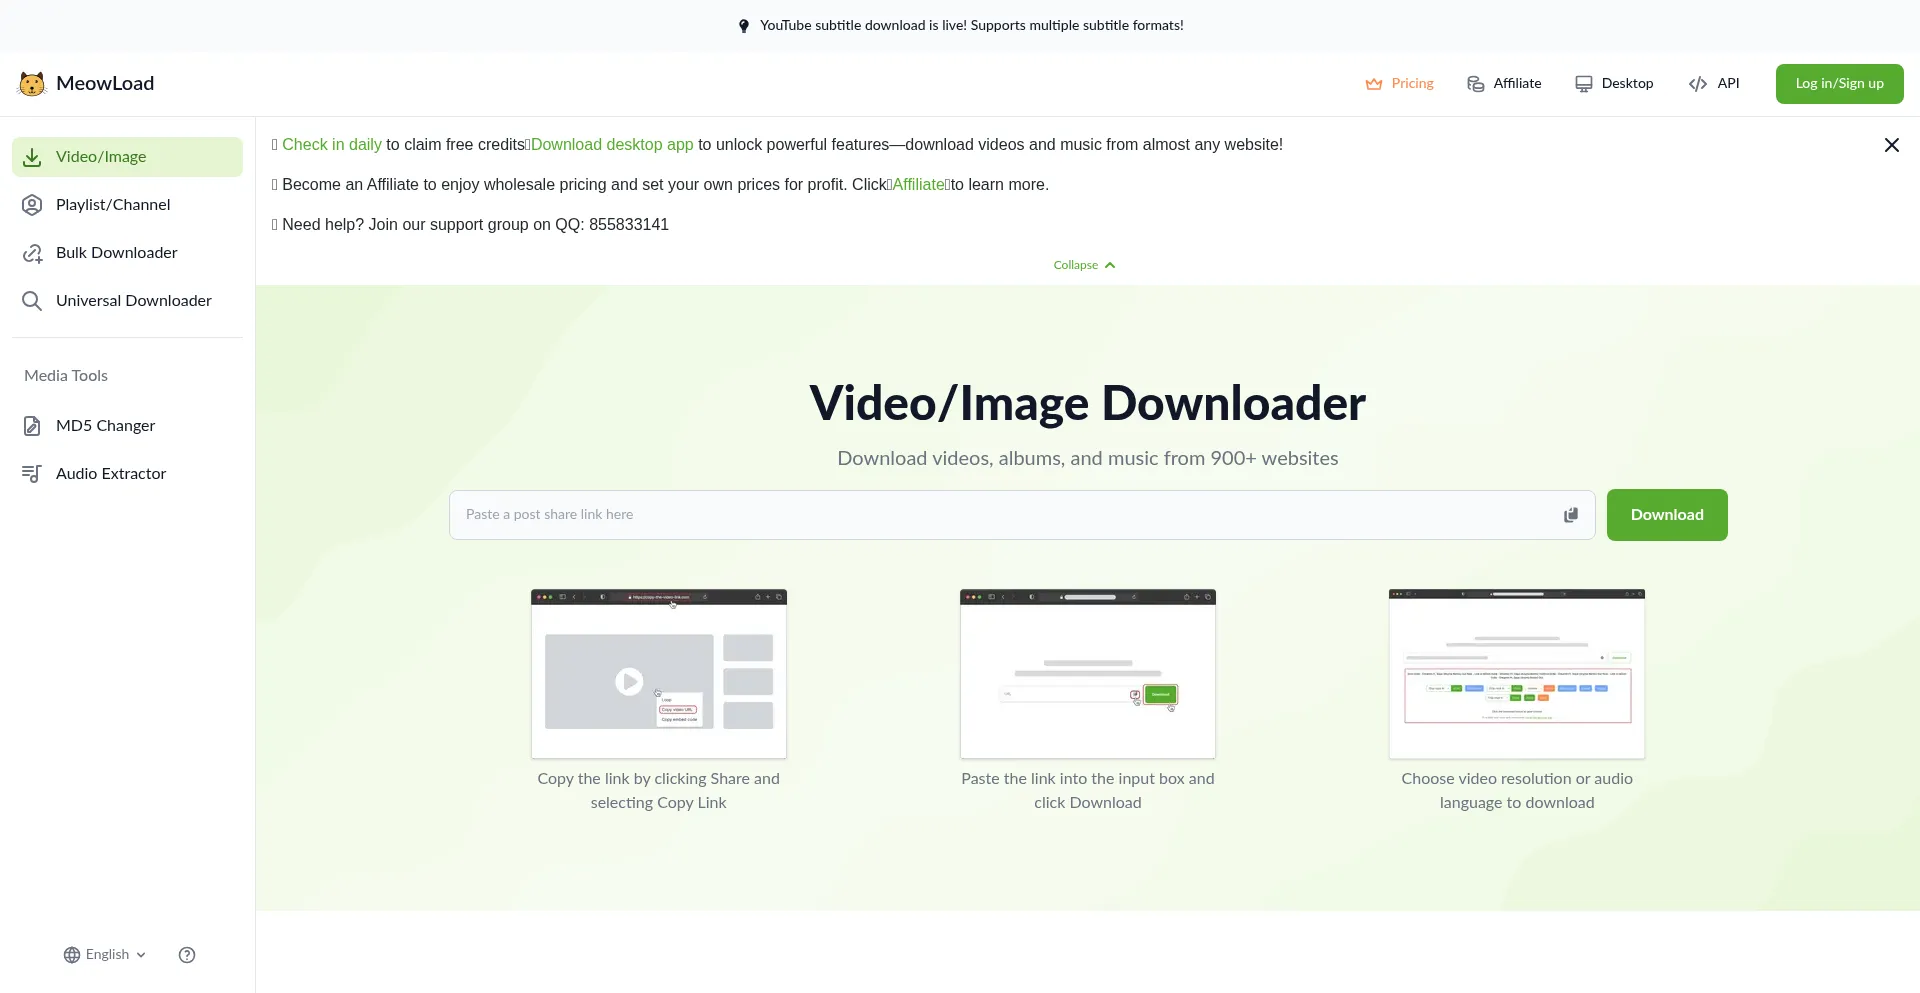Select Universal Downloader in sidebar
The height and width of the screenshot is (993, 1920).
click(x=127, y=301)
